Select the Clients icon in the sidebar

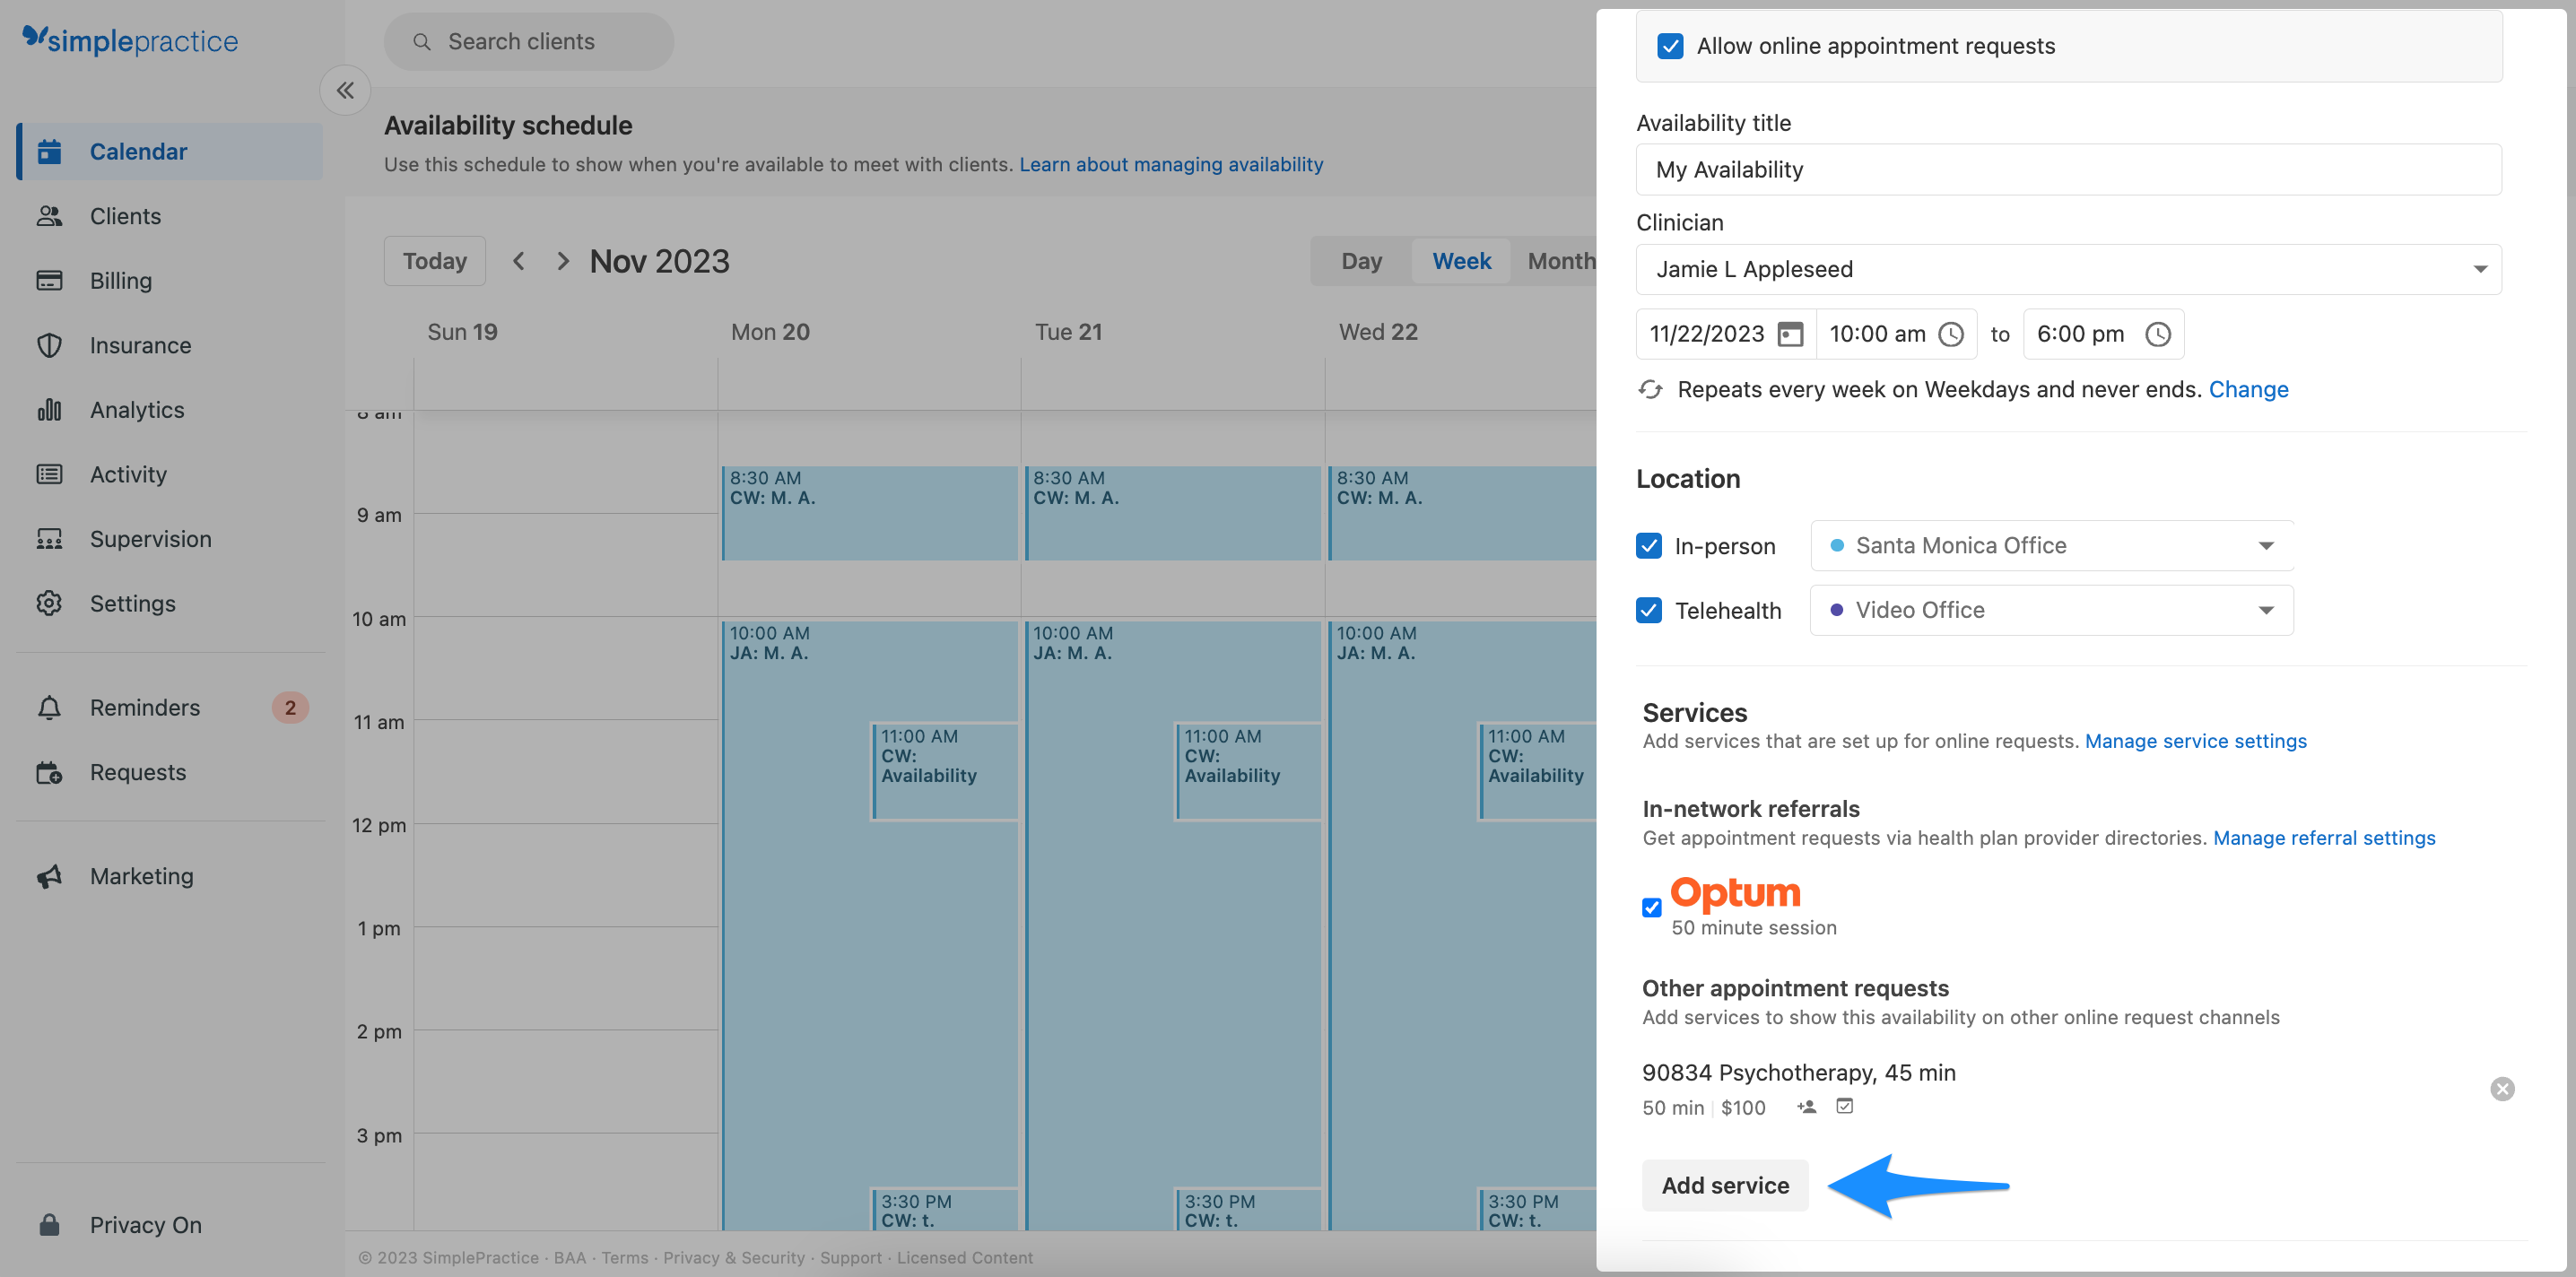pyautogui.click(x=50, y=215)
